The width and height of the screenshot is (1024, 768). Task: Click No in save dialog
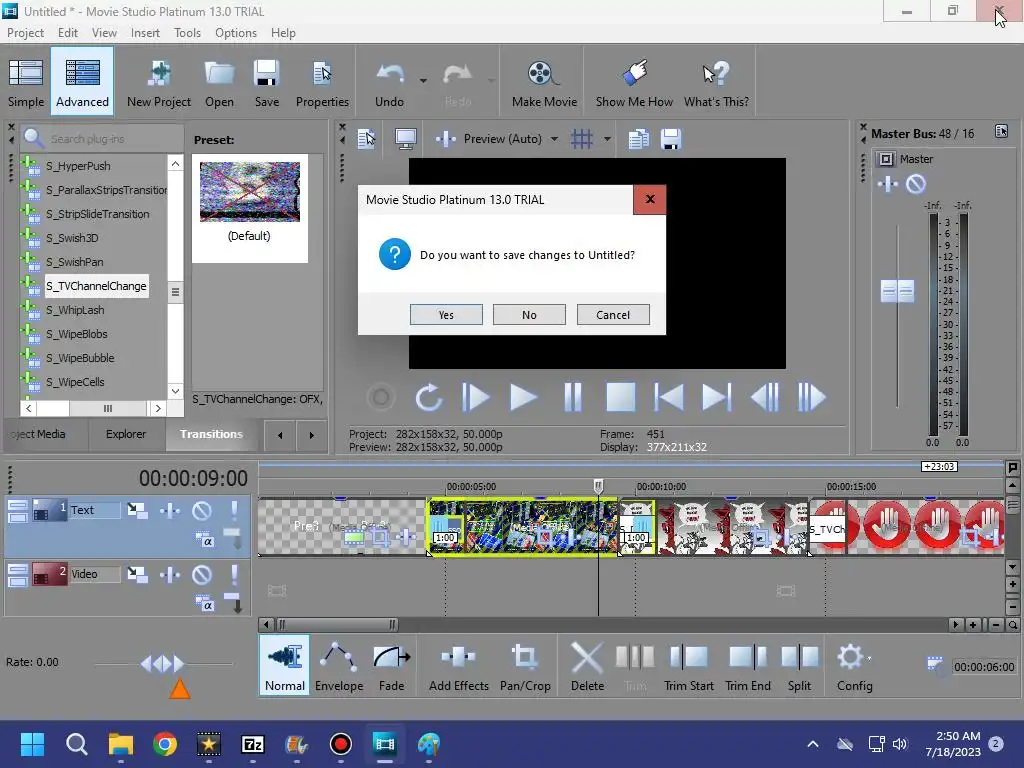click(x=529, y=315)
